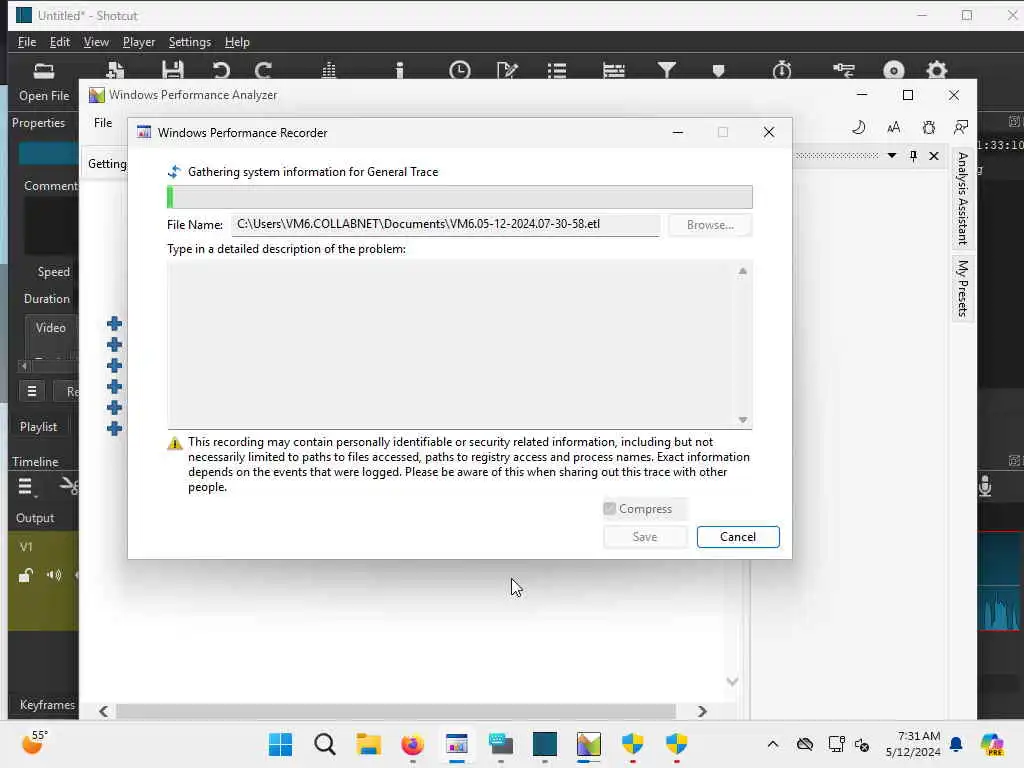Open the Recent clock icon in Shotcut

(x=460, y=70)
